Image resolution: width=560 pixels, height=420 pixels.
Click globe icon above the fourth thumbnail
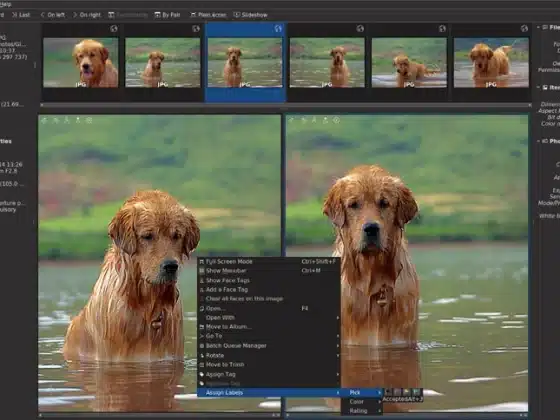(x=360, y=29)
